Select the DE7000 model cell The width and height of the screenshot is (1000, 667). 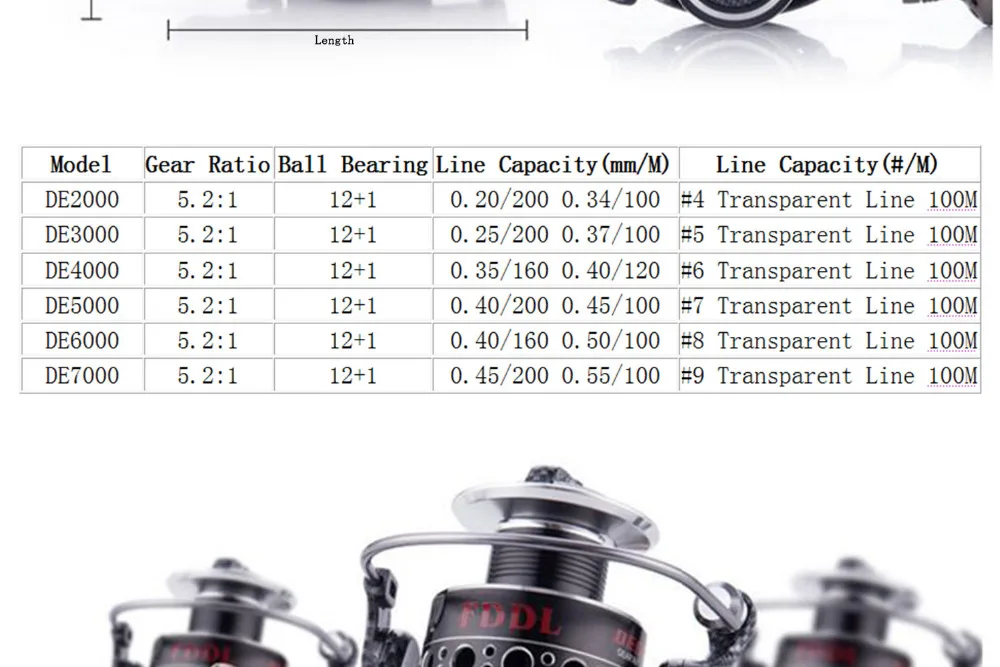[82, 375]
